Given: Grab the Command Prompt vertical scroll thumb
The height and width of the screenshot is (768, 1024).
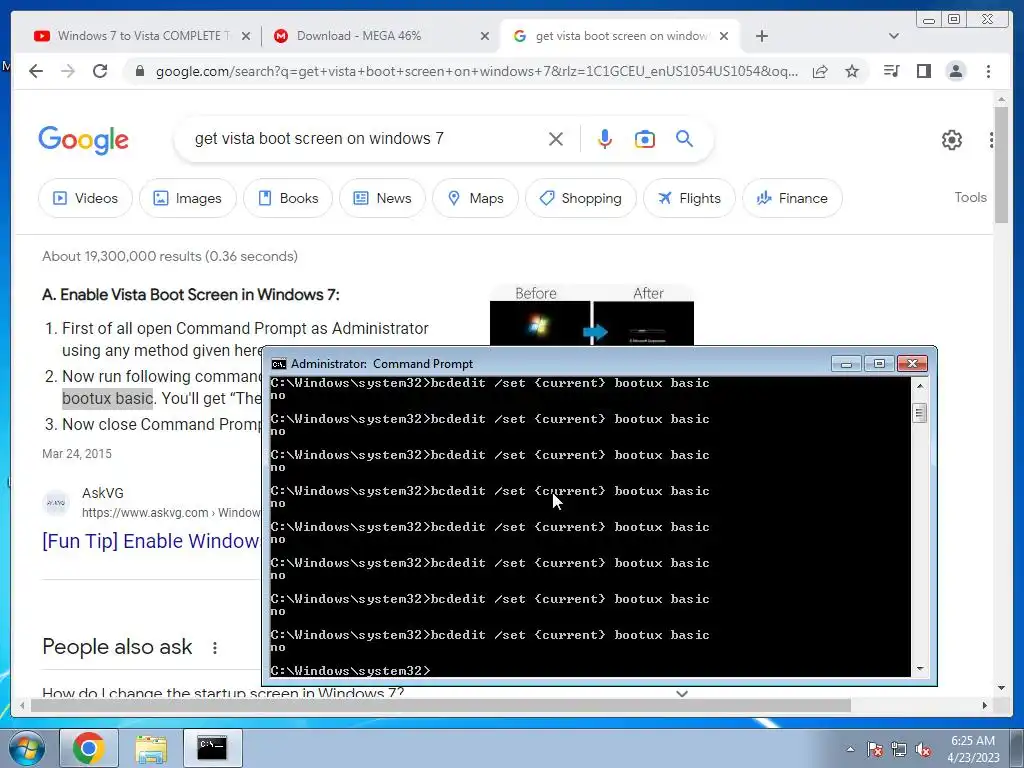Looking at the screenshot, I should point(920,413).
